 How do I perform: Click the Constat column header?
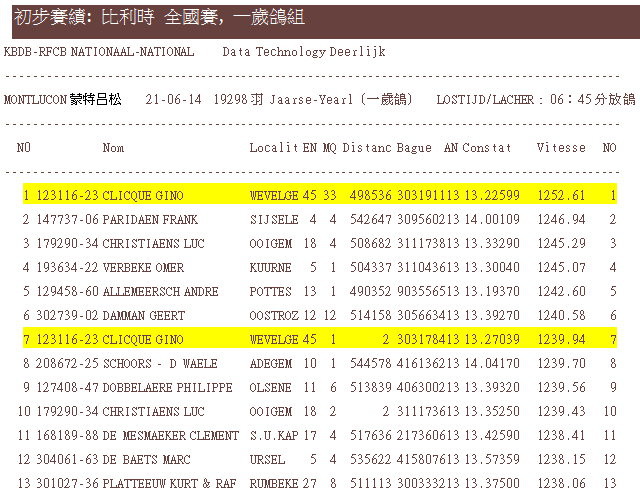[x=487, y=148]
